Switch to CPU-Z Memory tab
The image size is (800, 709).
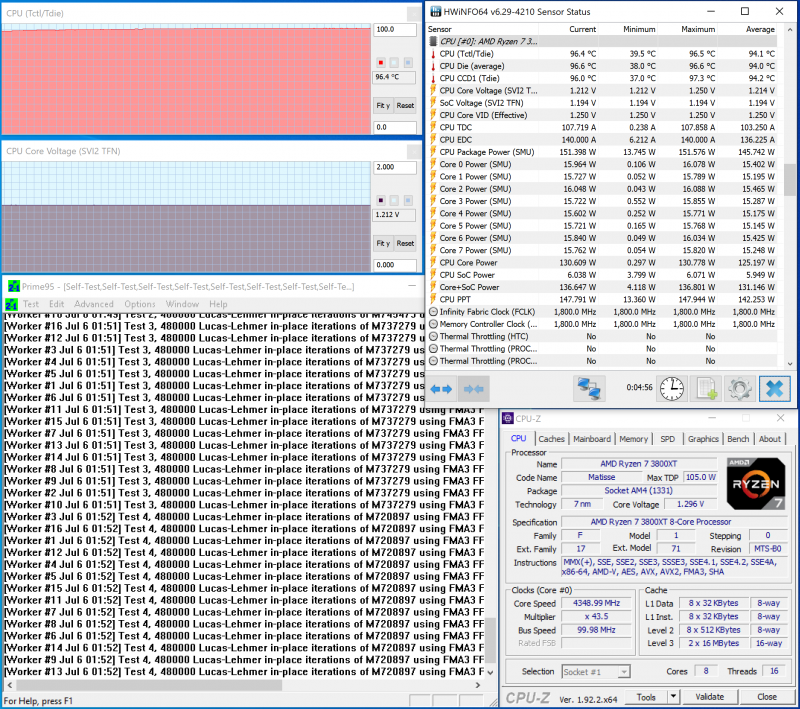[x=633, y=439]
